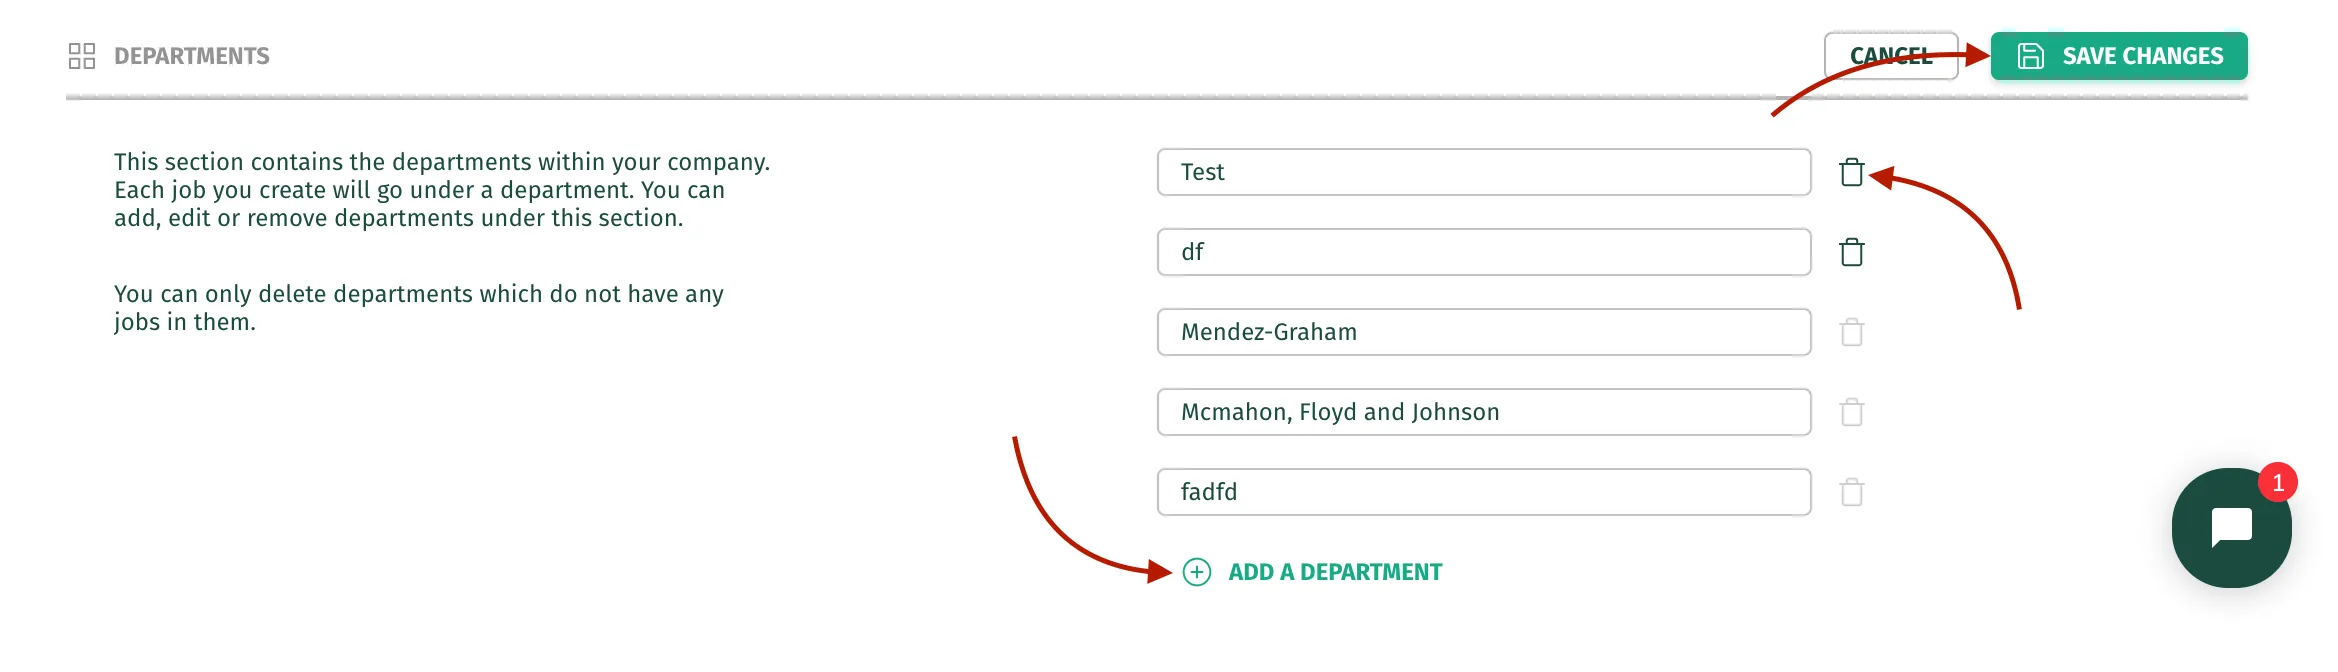Focus the Mendez-Graham name field
The height and width of the screenshot is (672, 2338).
click(1484, 332)
